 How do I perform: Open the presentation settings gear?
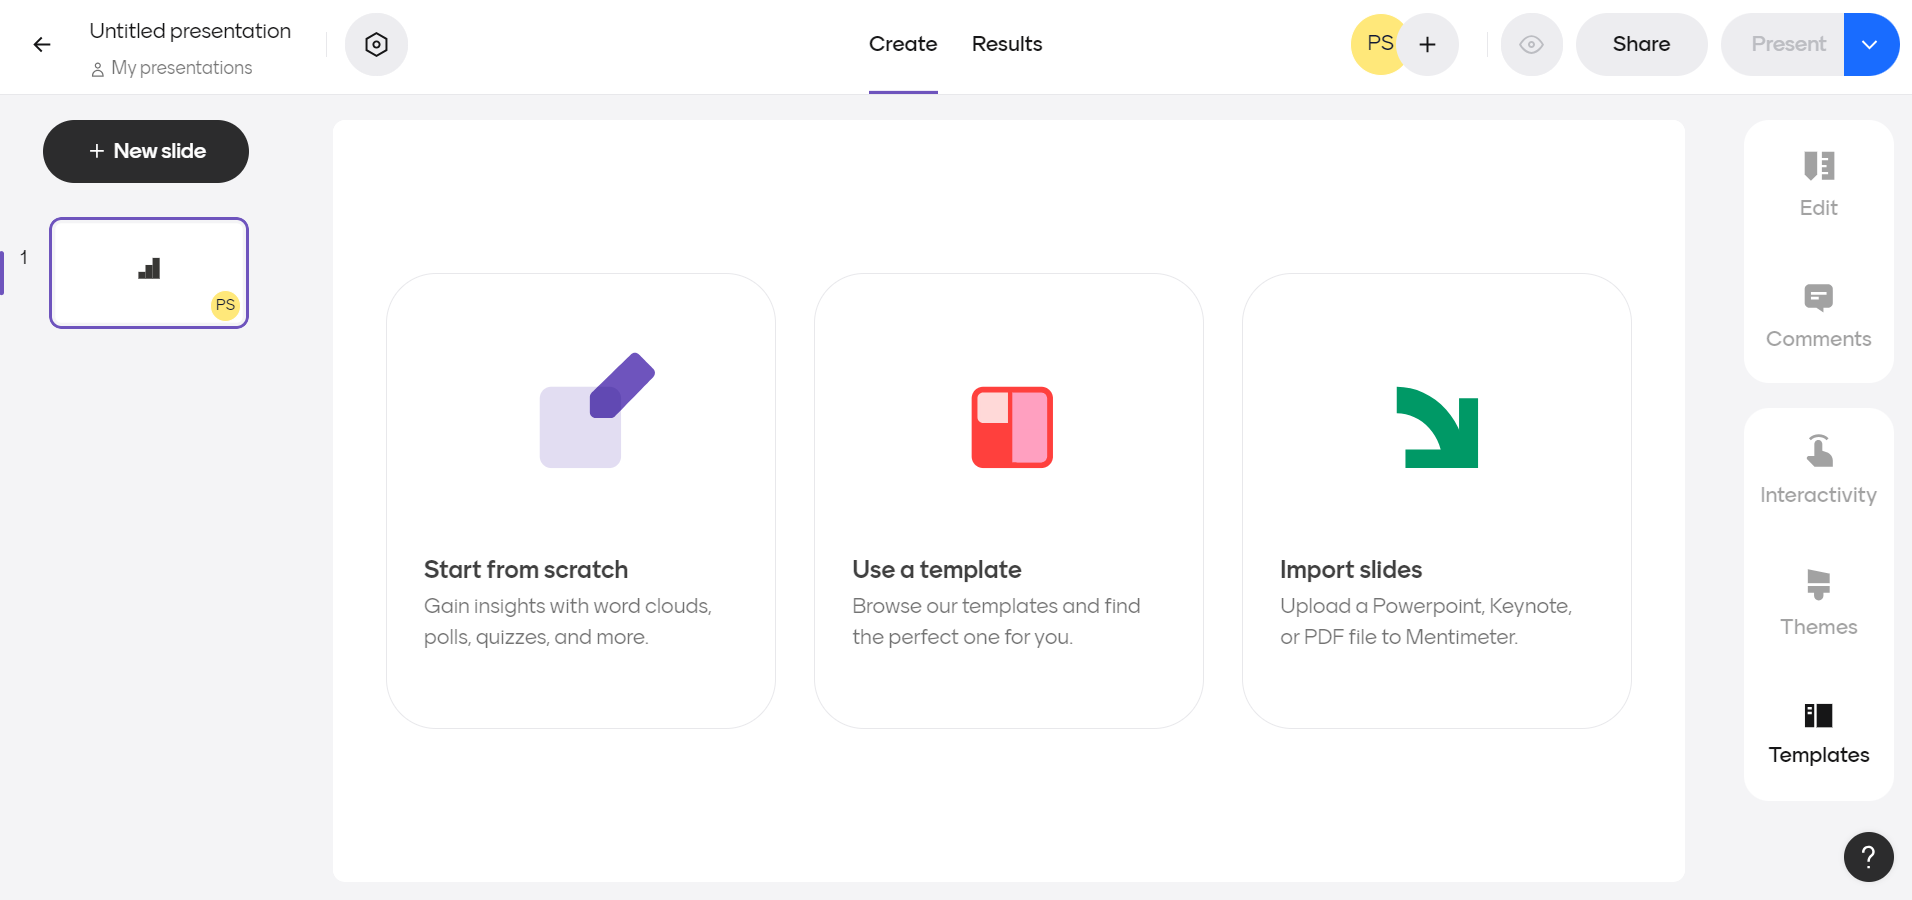point(376,44)
